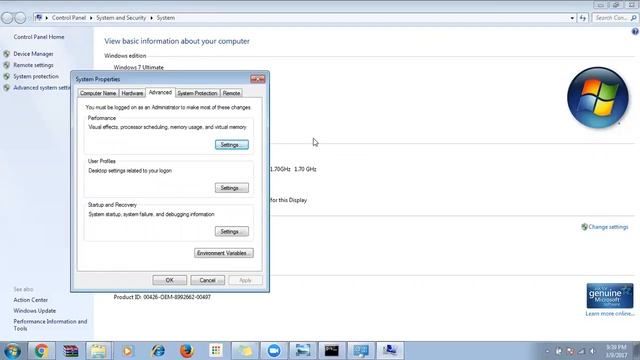Switch to System control panel taskbar icon

click(x=390, y=351)
